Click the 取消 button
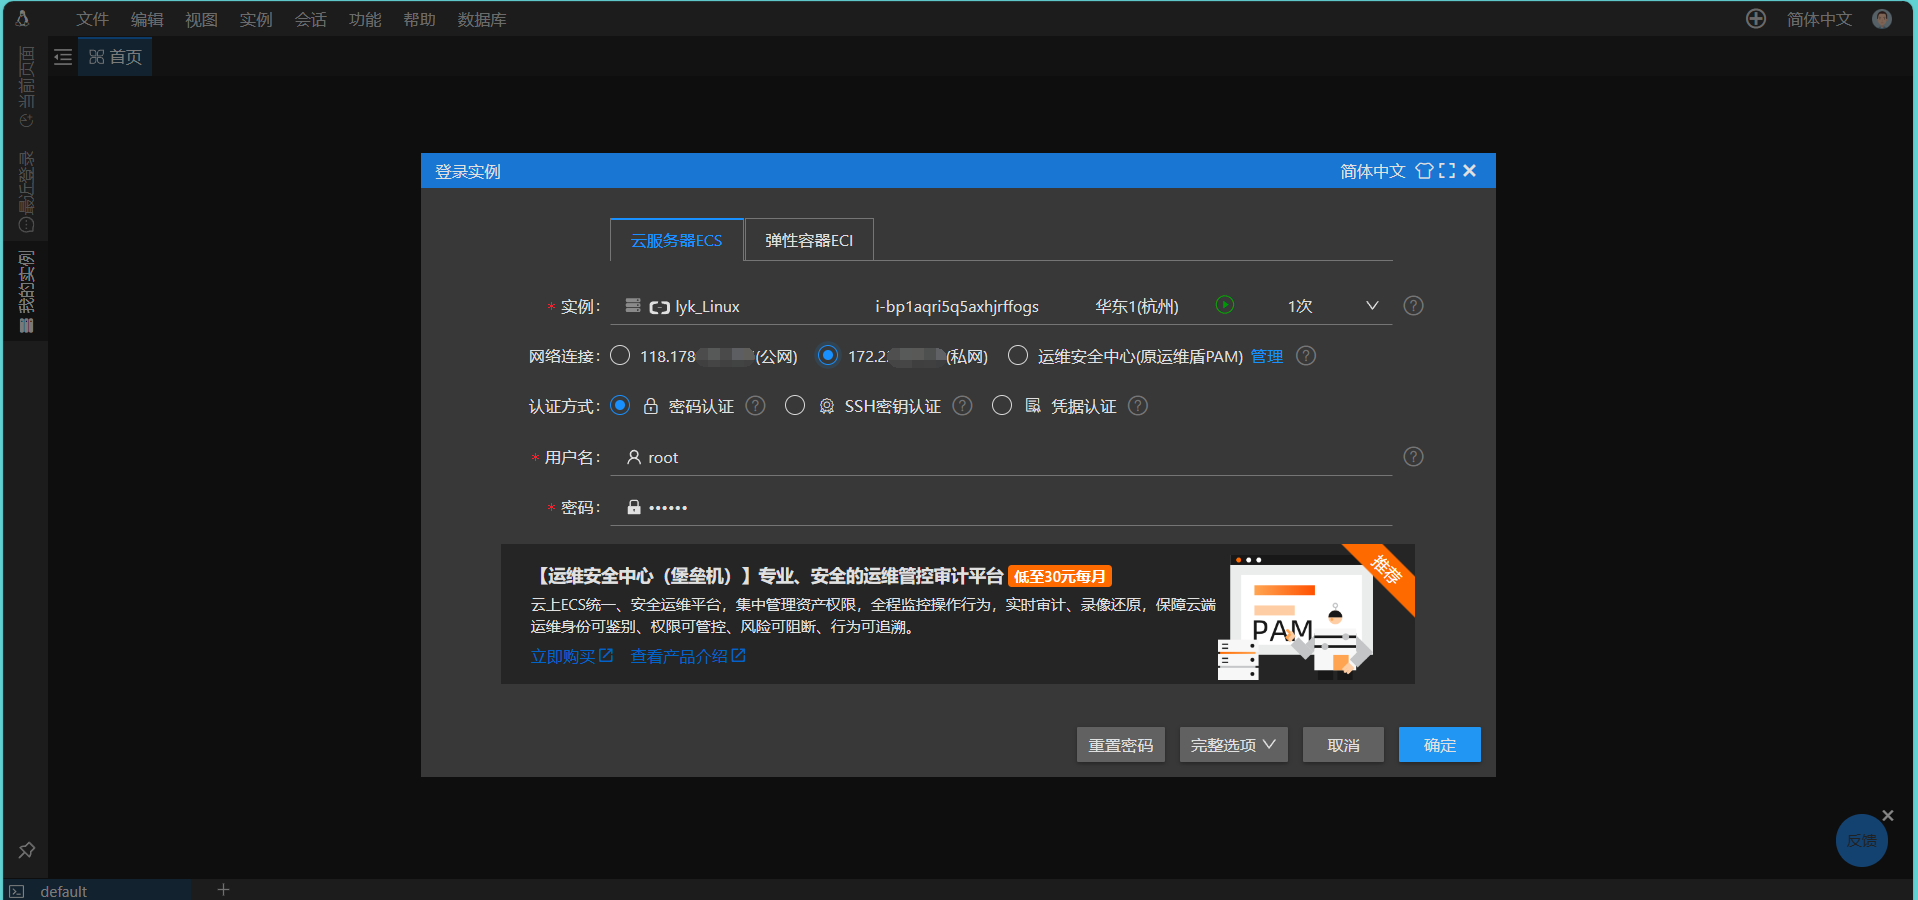 click(x=1343, y=745)
